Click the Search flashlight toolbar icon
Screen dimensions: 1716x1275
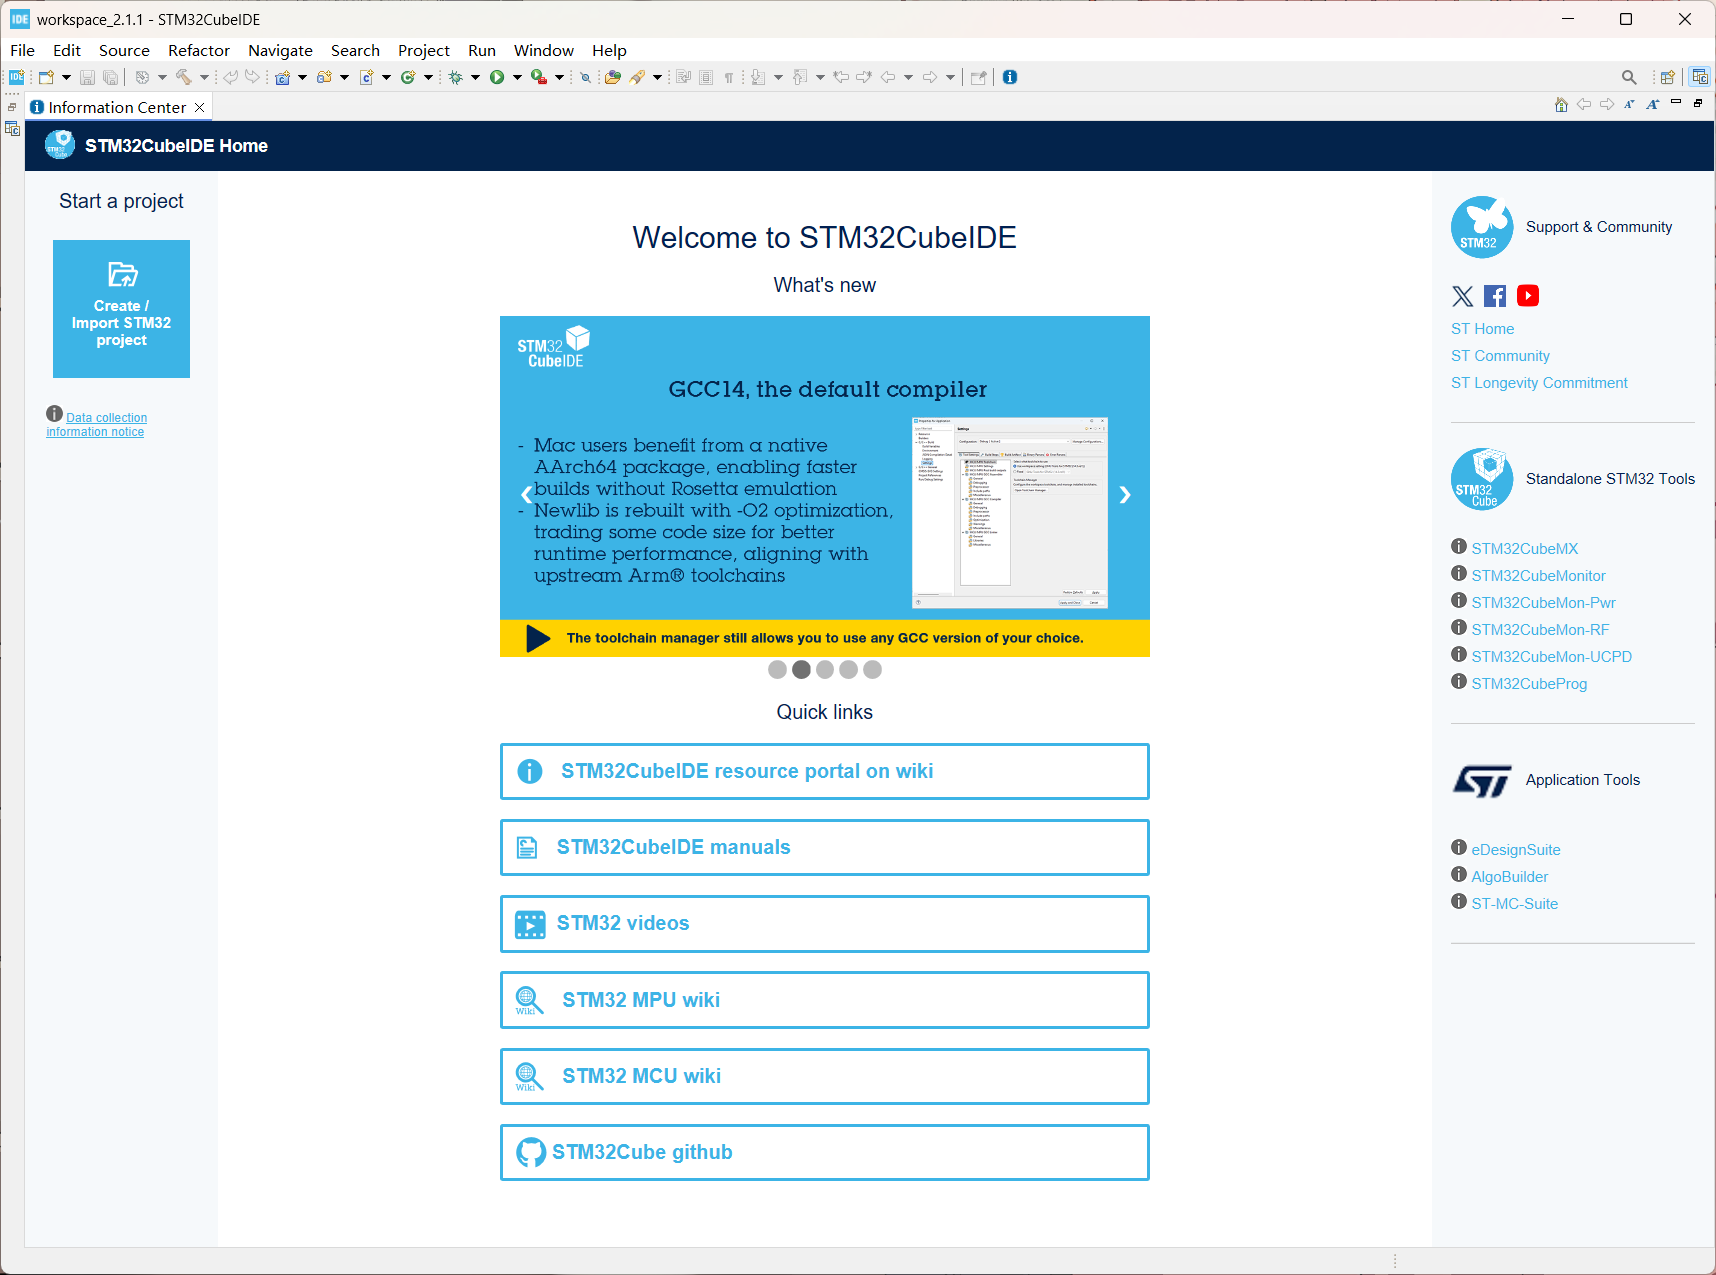click(x=638, y=77)
